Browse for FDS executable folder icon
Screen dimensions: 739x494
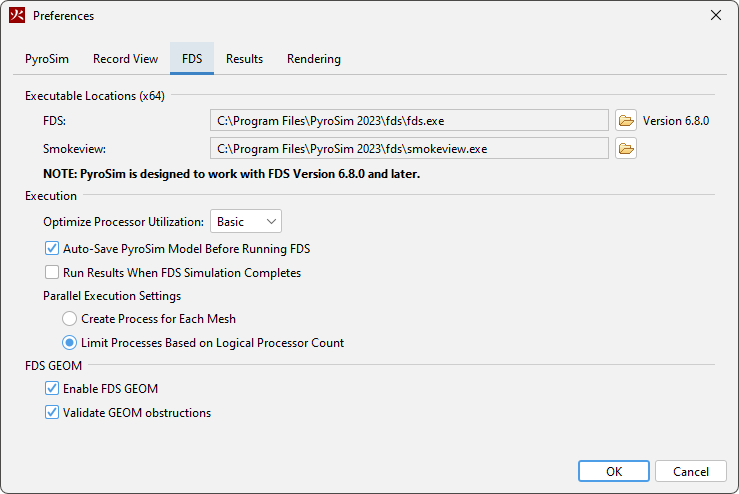[x=626, y=121]
